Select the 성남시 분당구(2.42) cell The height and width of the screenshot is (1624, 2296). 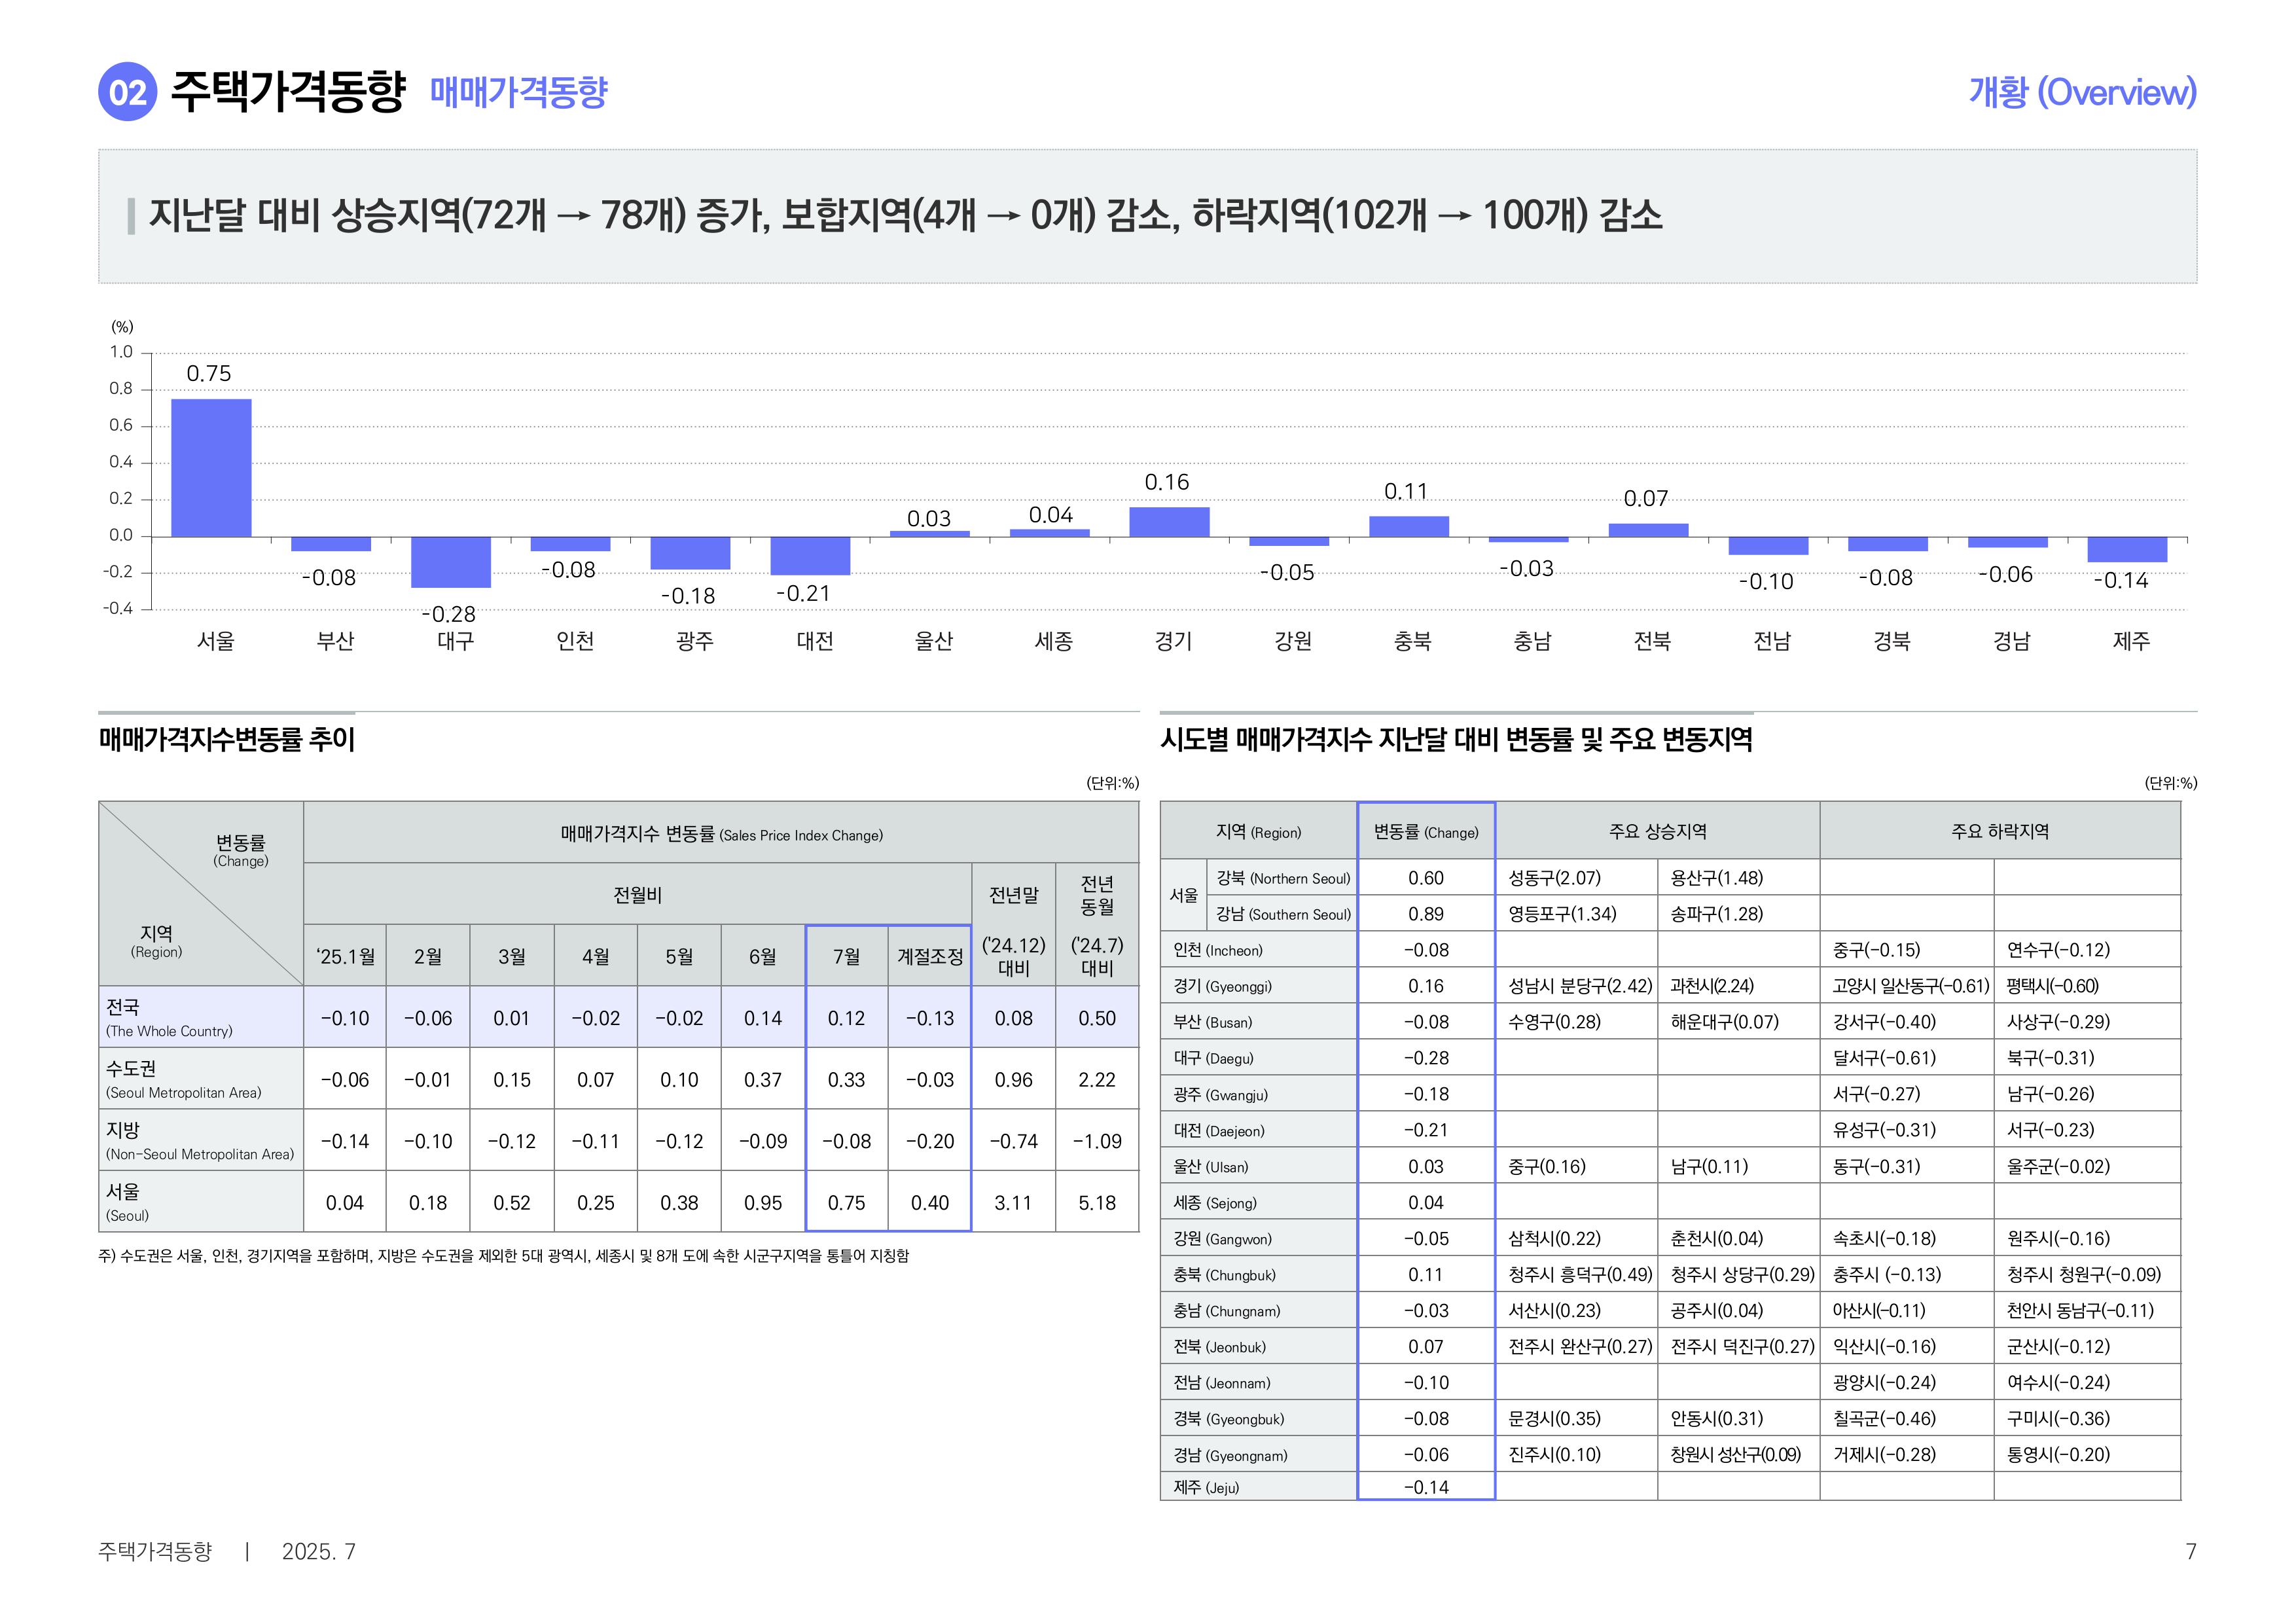click(x=1577, y=986)
